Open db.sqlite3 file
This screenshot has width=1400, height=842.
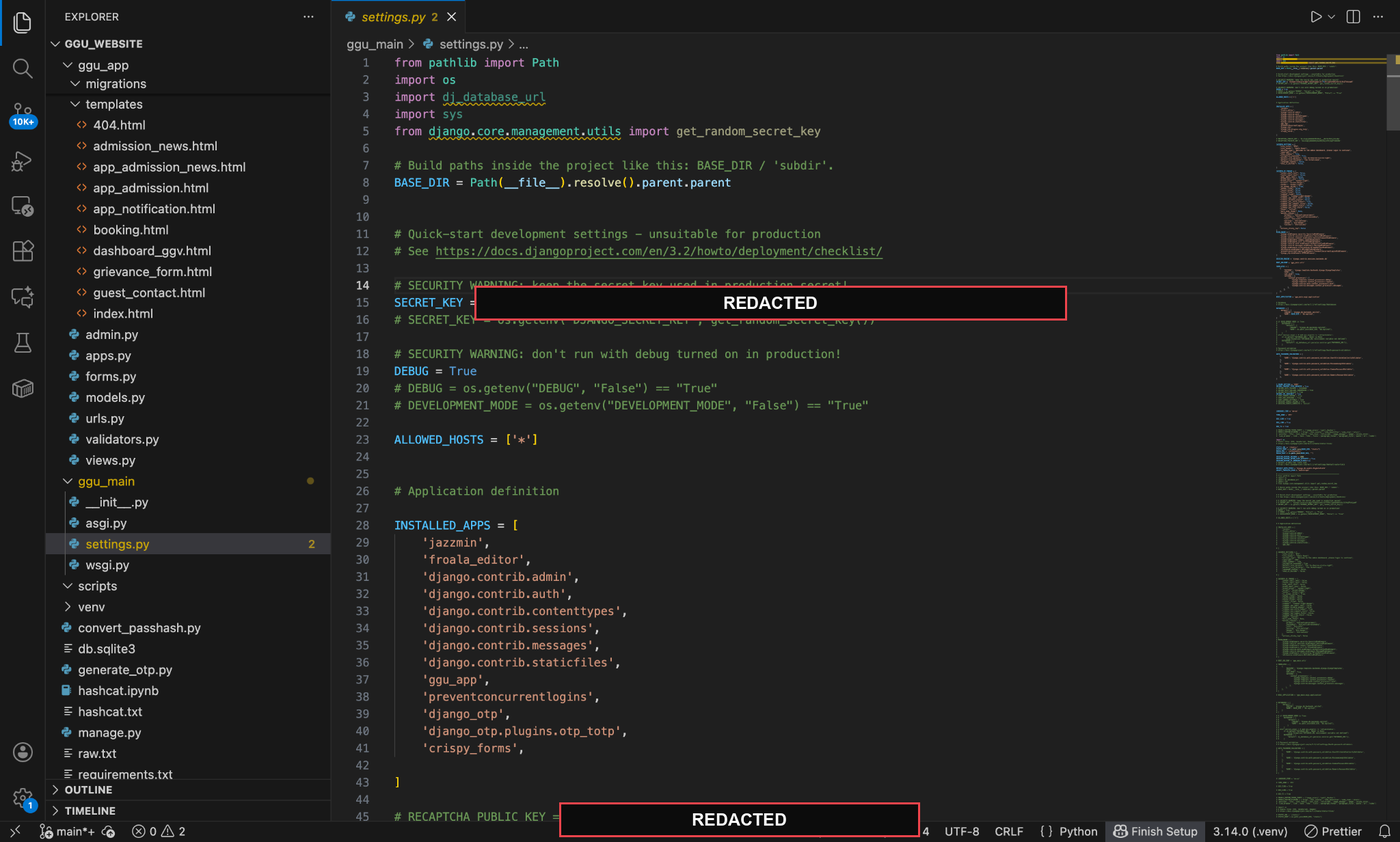(106, 649)
